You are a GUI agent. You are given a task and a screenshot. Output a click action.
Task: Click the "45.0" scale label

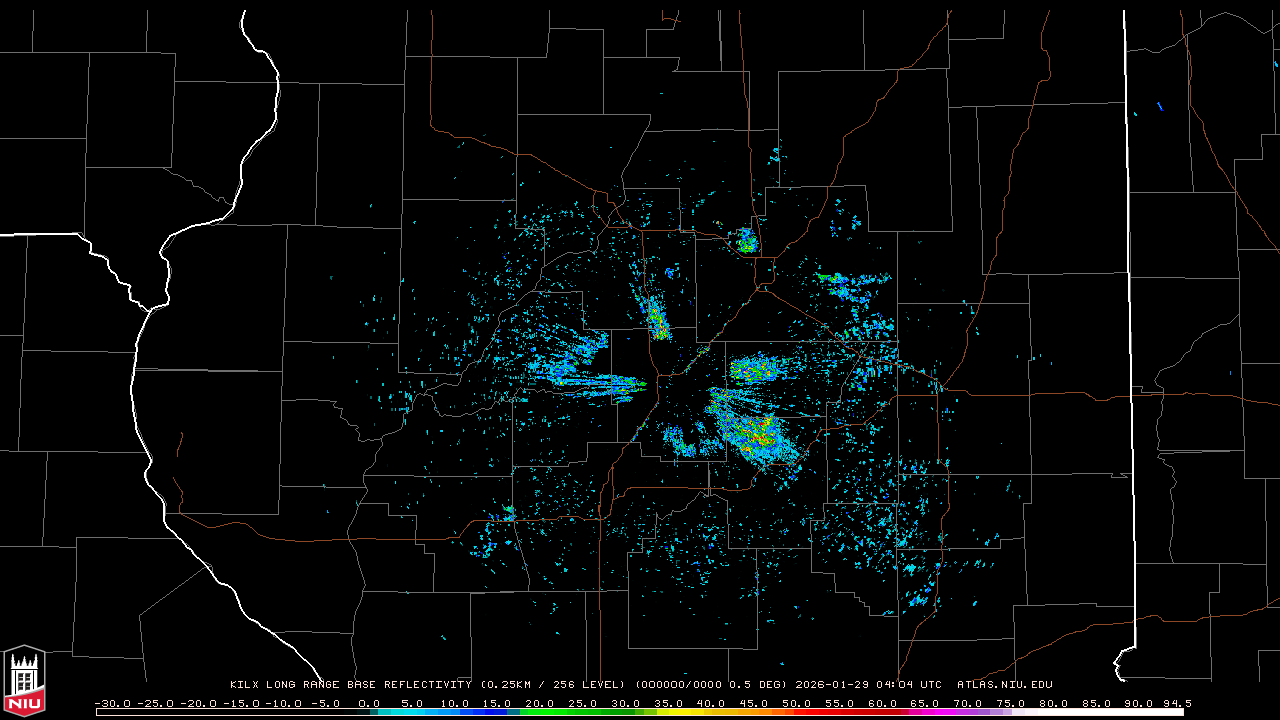(x=754, y=703)
